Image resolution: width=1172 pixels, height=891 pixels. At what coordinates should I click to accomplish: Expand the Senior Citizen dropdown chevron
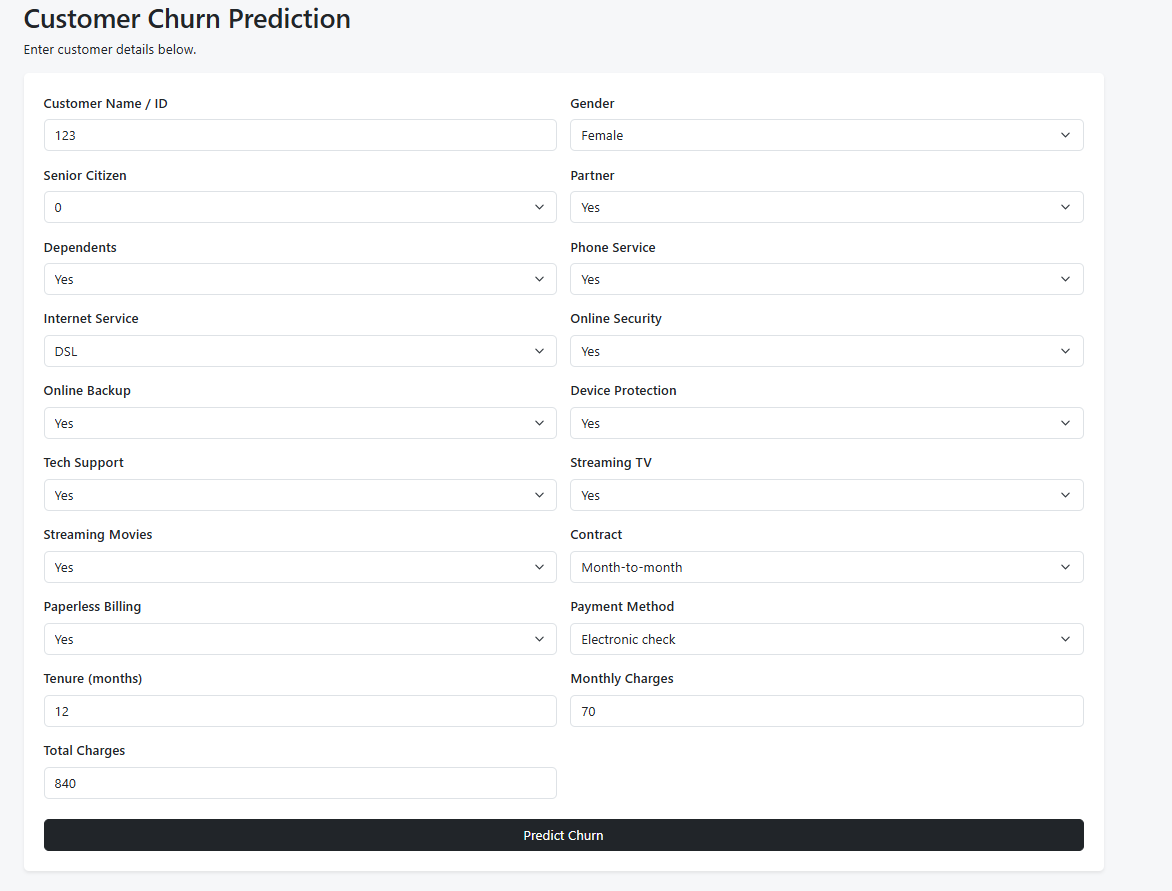[x=539, y=207]
